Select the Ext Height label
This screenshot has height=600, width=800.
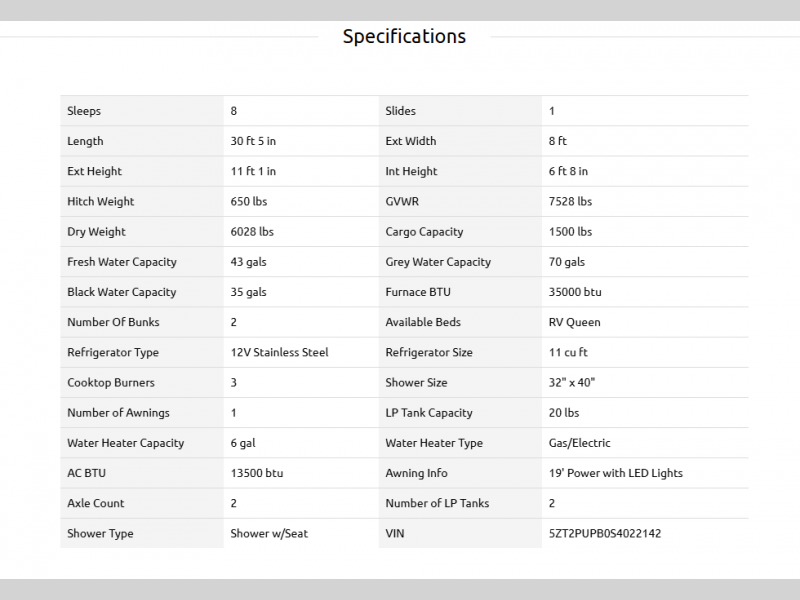click(x=94, y=171)
